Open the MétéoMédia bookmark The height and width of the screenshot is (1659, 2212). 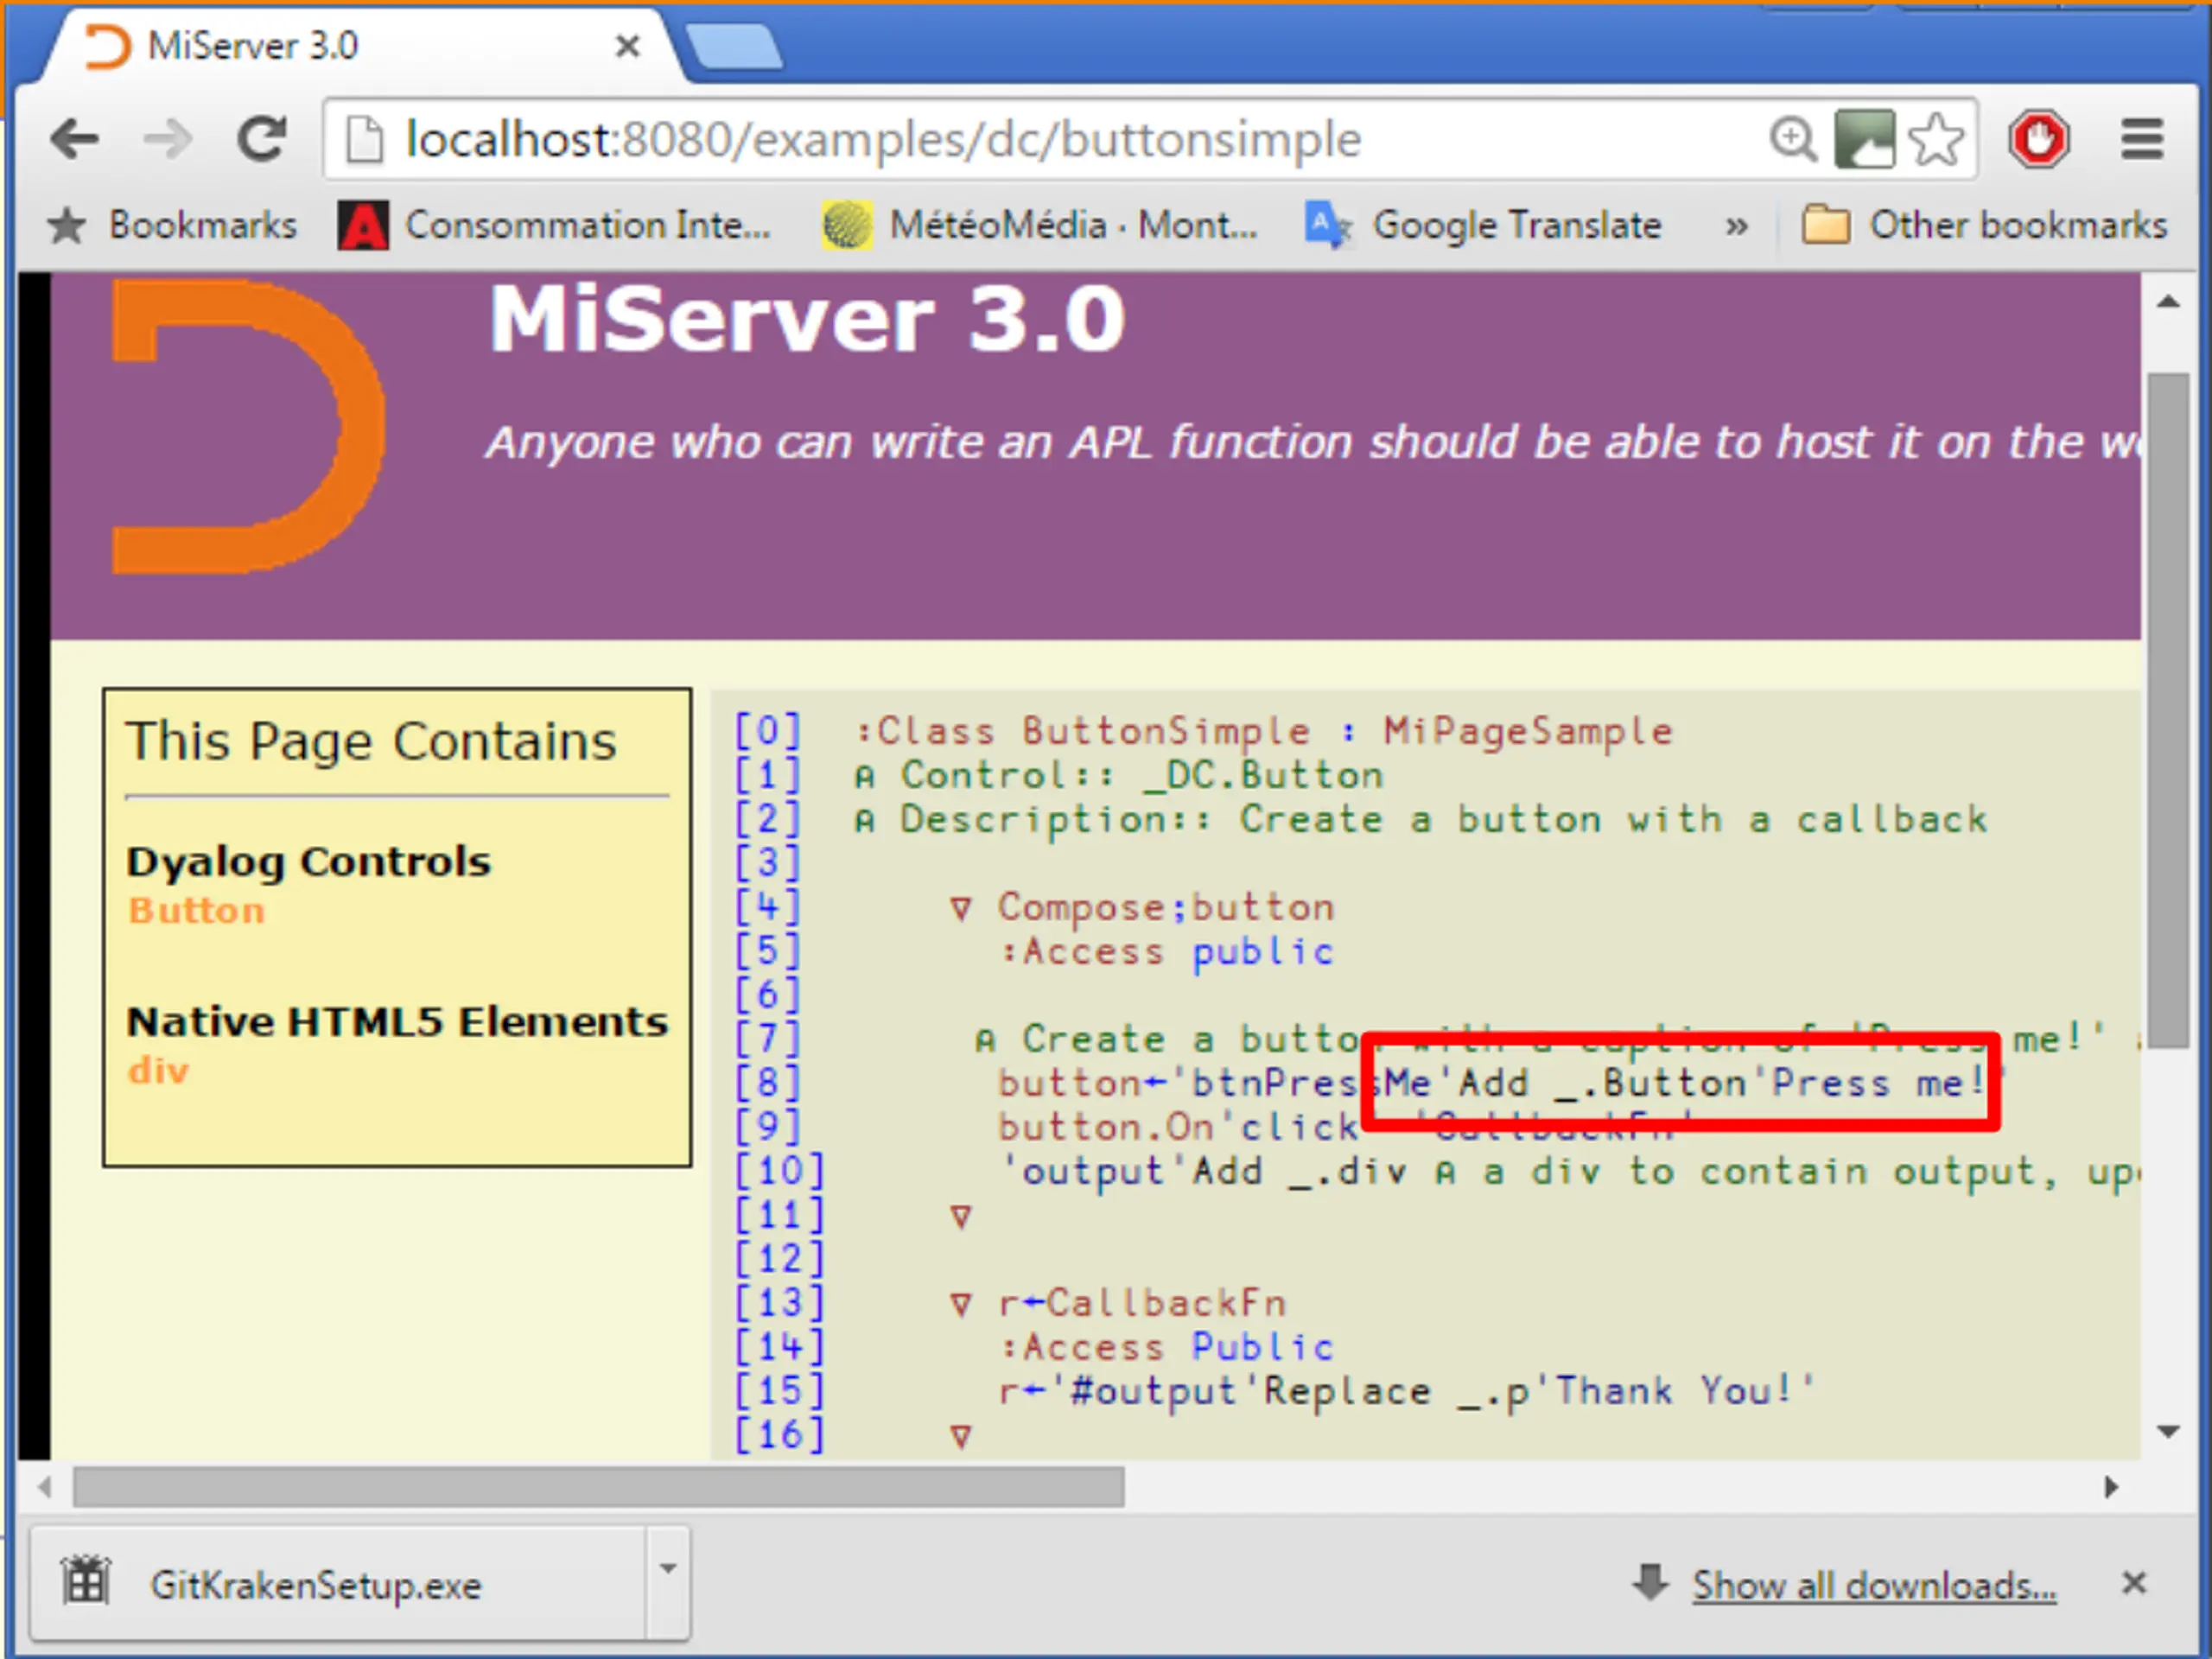point(1040,225)
